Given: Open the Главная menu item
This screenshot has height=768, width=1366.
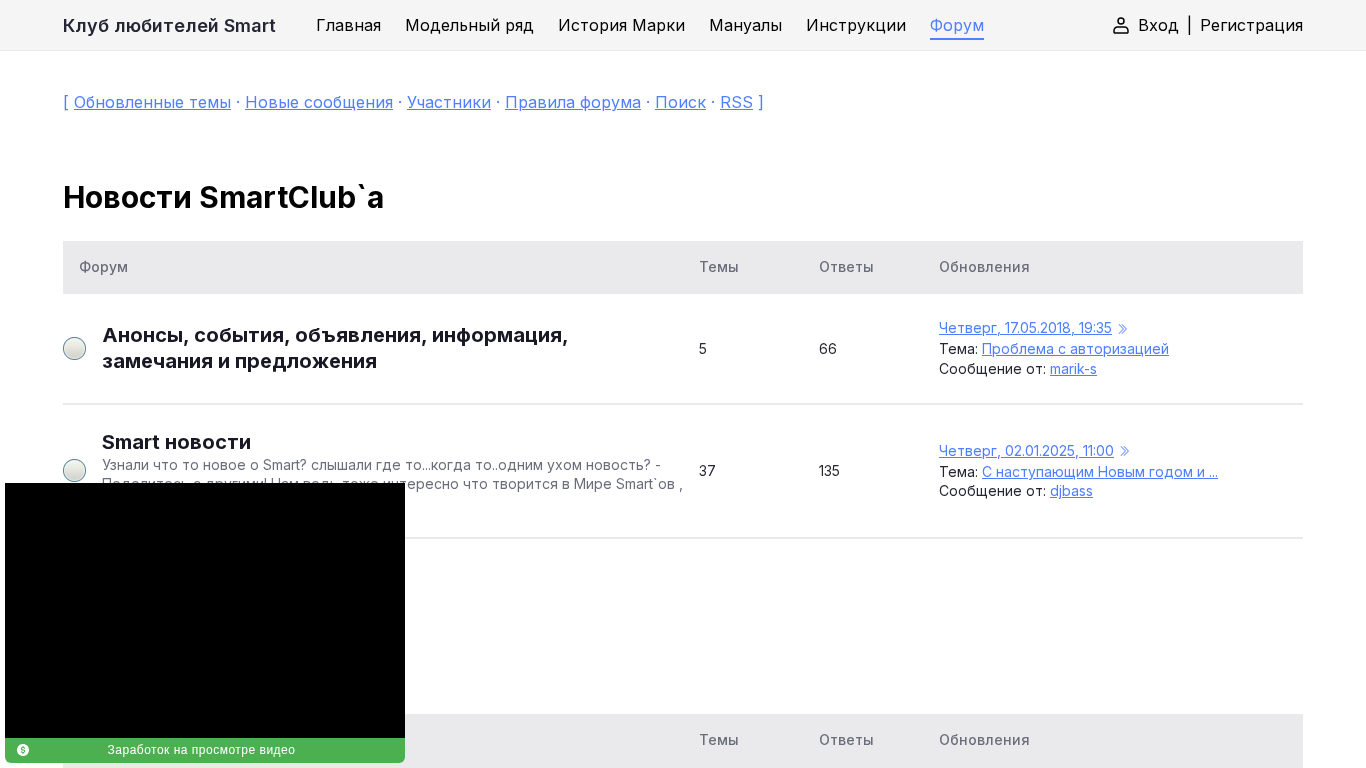Looking at the screenshot, I should (348, 25).
